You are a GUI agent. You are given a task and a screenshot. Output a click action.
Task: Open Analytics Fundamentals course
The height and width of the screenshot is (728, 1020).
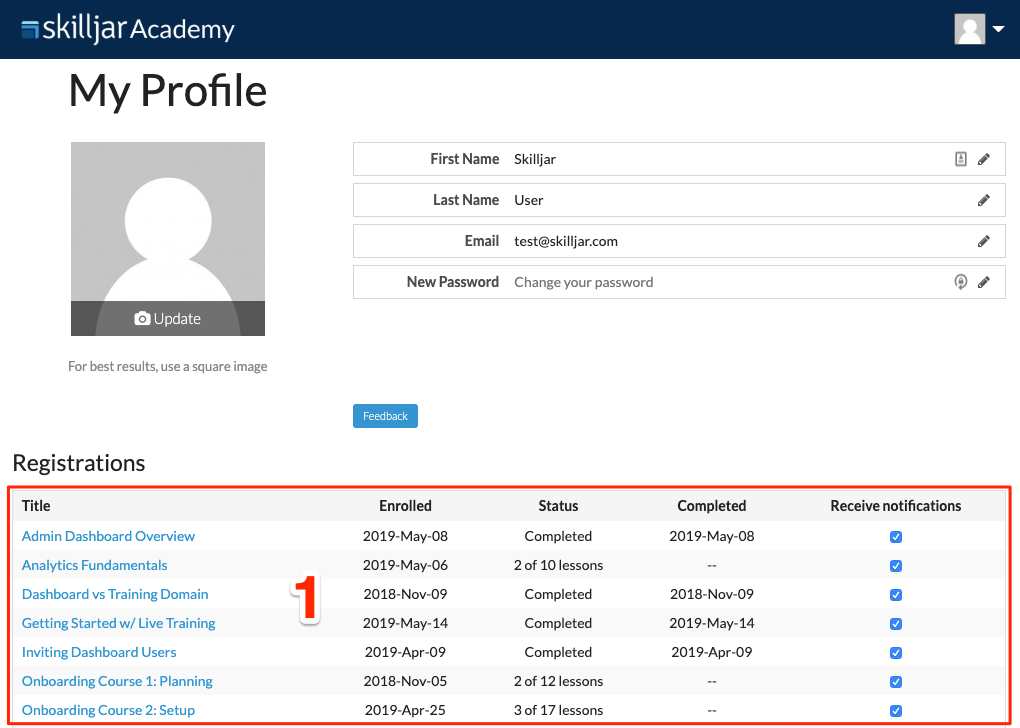tap(94, 565)
